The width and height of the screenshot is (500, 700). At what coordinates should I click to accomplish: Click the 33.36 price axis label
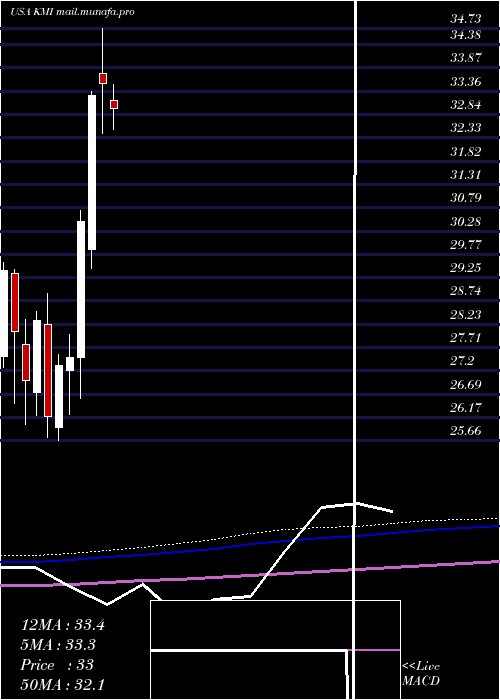coord(466,82)
